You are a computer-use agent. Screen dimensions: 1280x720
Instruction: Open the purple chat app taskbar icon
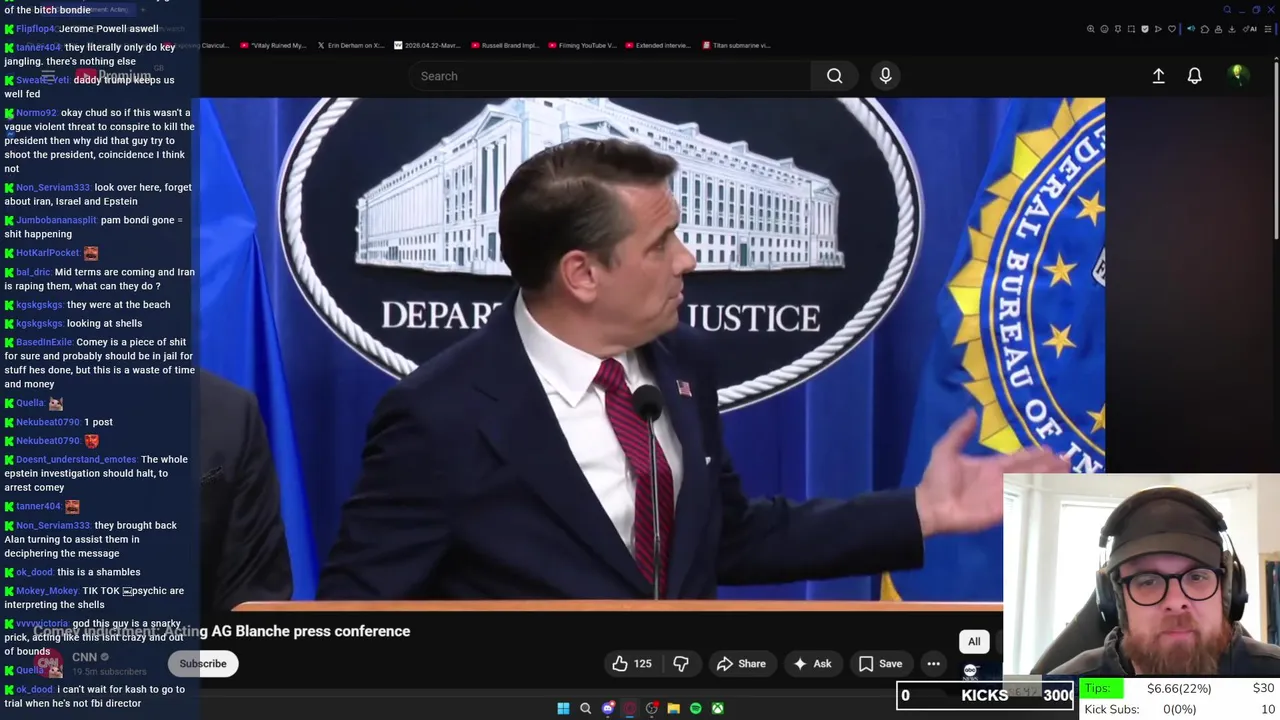click(x=607, y=708)
